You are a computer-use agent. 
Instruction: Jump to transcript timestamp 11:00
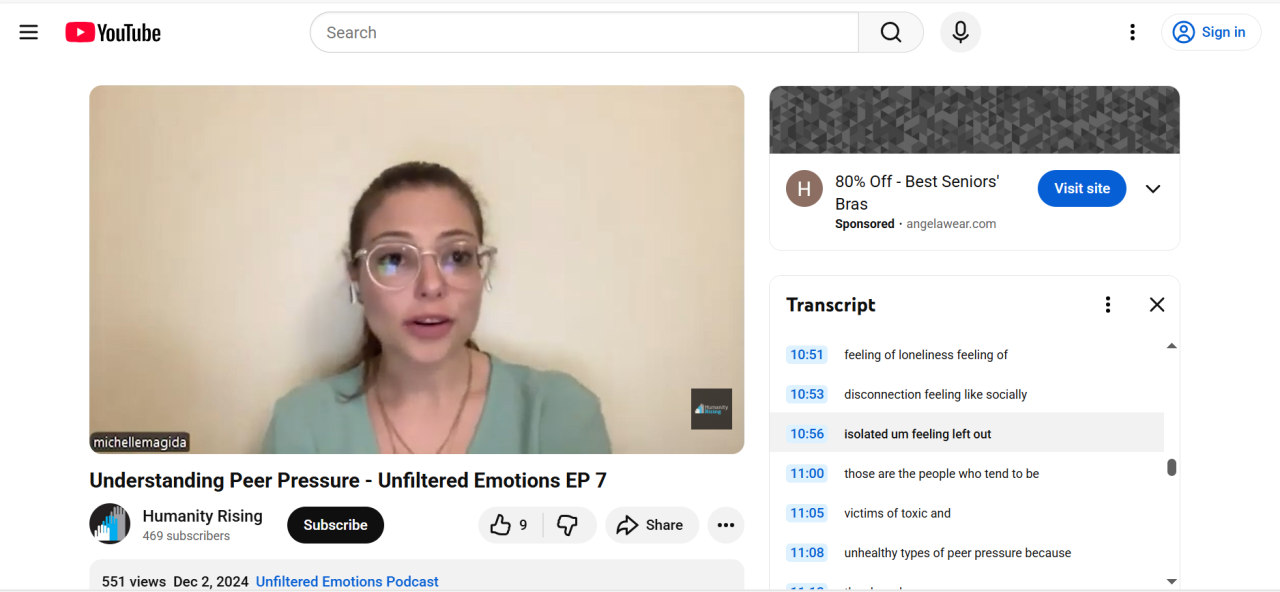click(x=807, y=473)
